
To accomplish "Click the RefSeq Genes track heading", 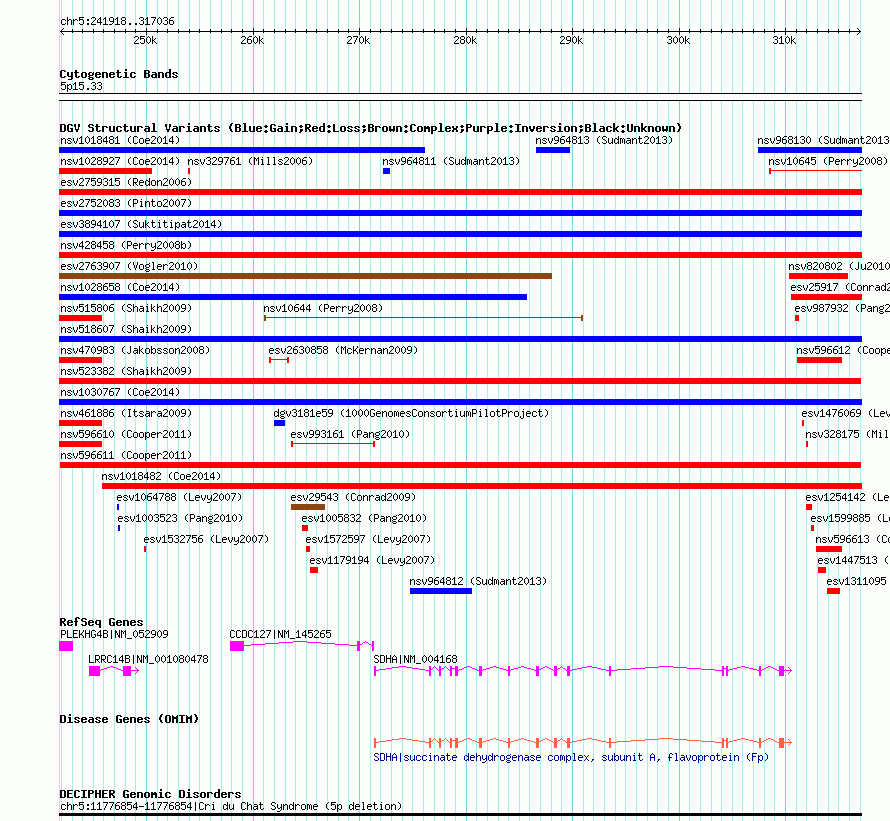I will [101, 622].
